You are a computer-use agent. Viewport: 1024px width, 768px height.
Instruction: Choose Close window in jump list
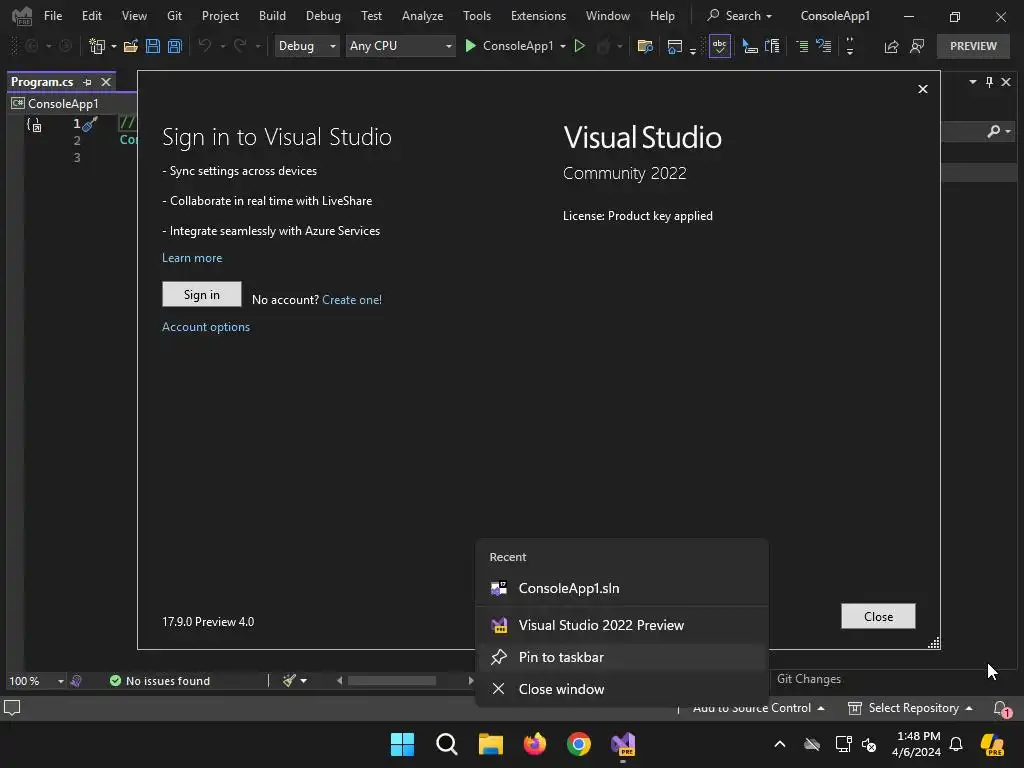click(622, 689)
